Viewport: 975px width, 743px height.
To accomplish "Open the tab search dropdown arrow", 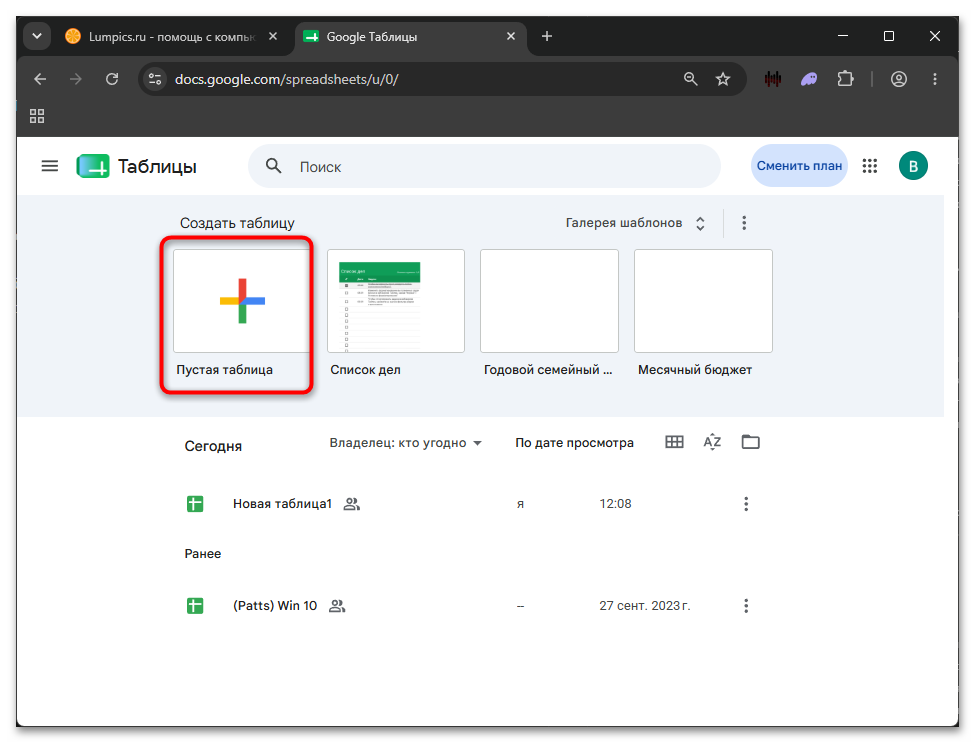I will (37, 36).
